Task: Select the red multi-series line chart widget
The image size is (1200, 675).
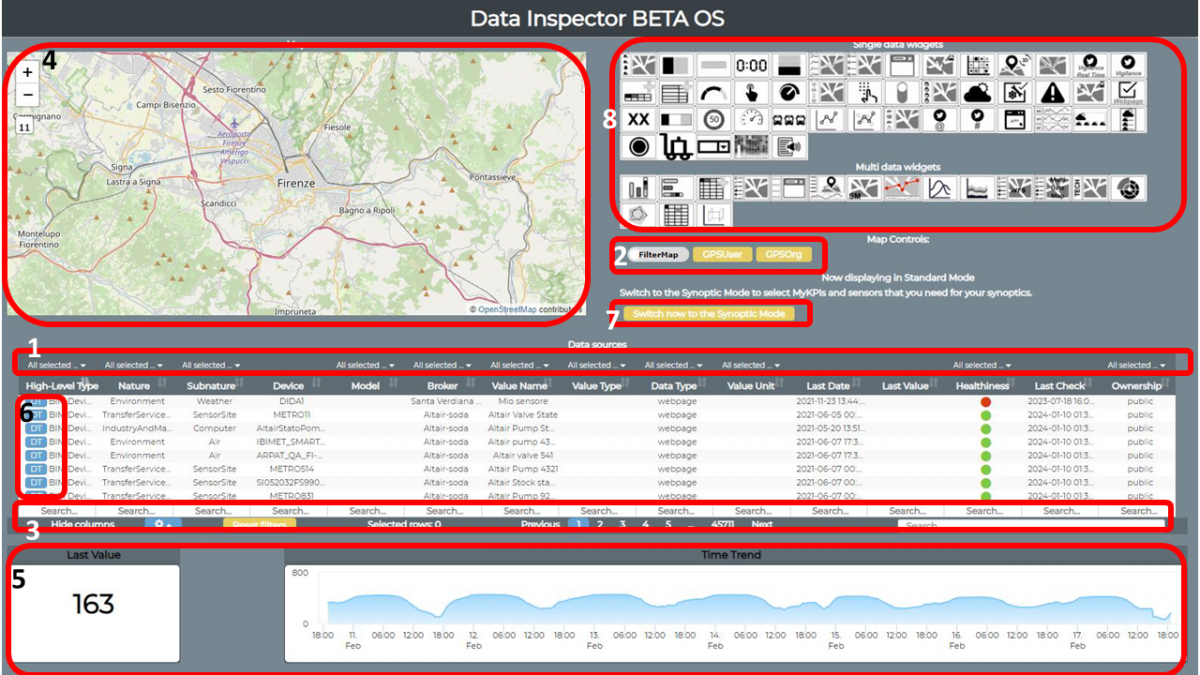Action: [900, 188]
